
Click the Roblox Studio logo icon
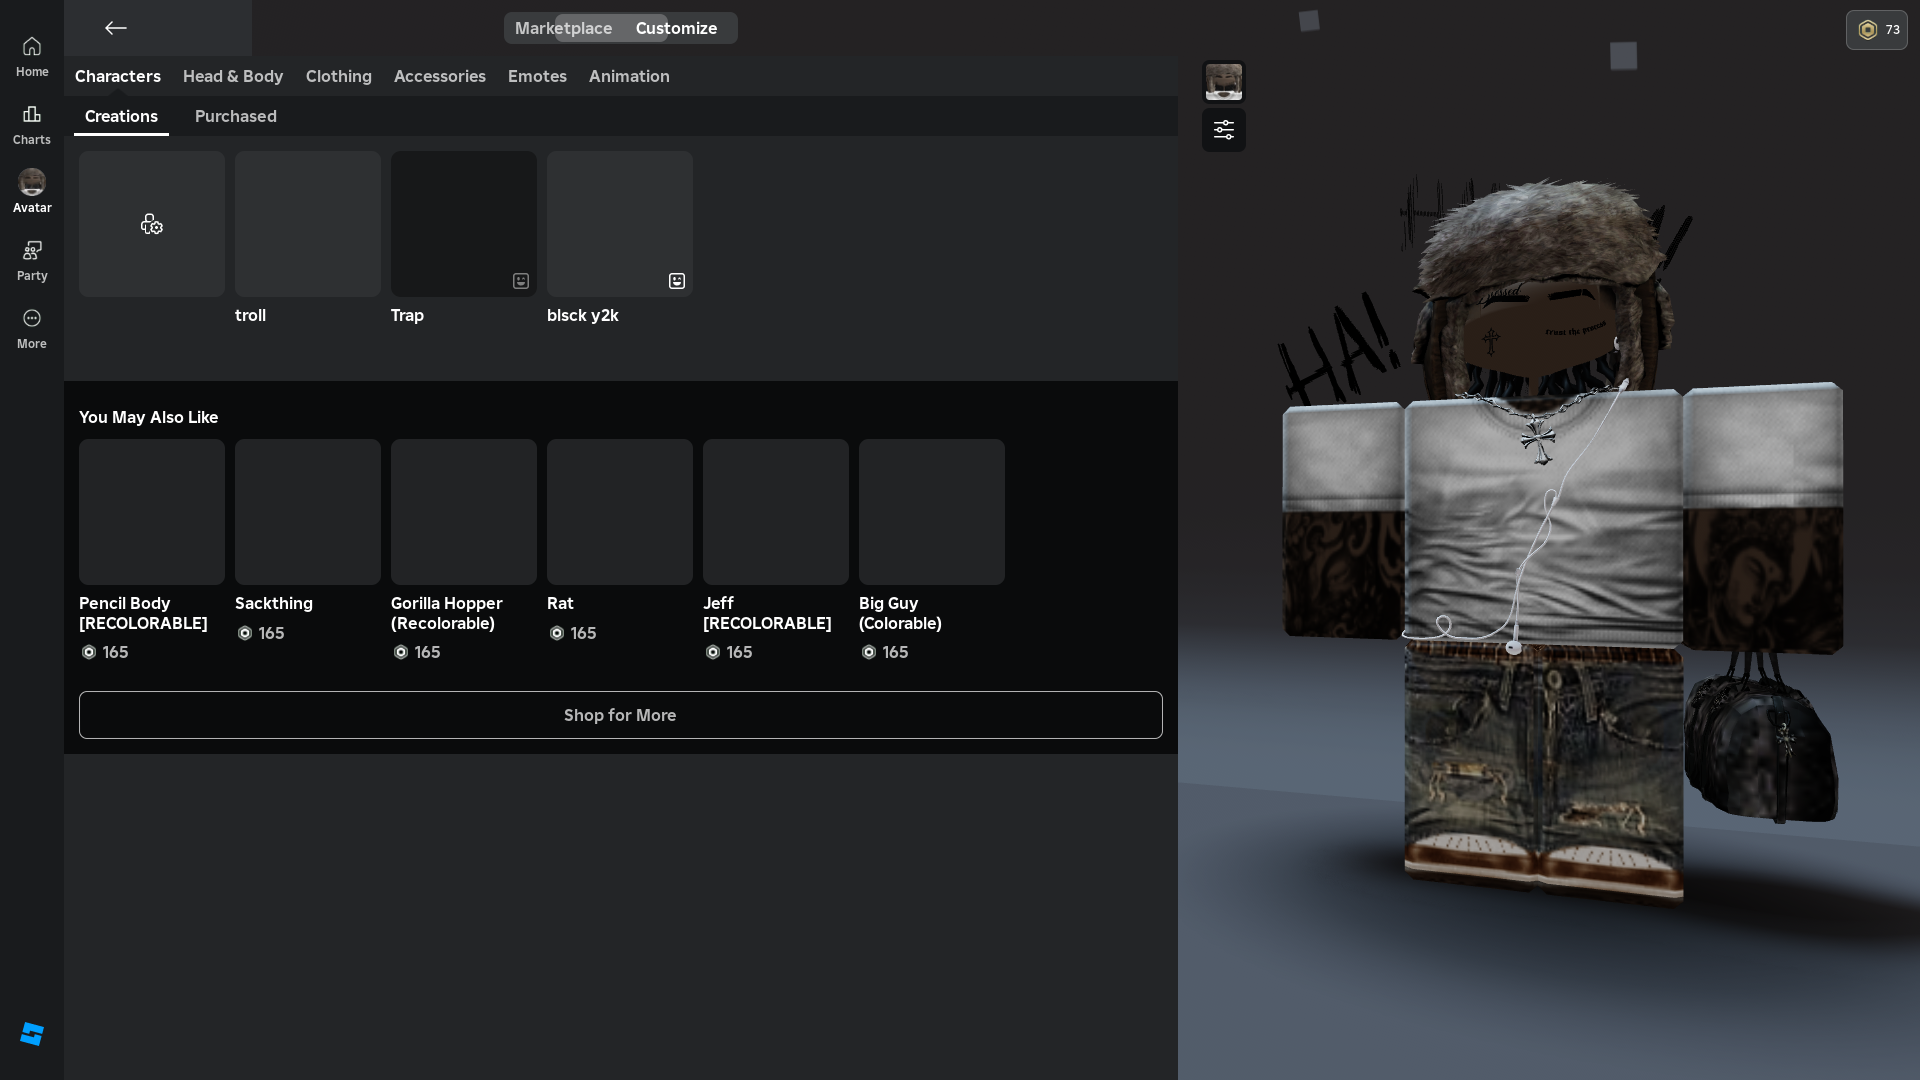coord(32,1034)
